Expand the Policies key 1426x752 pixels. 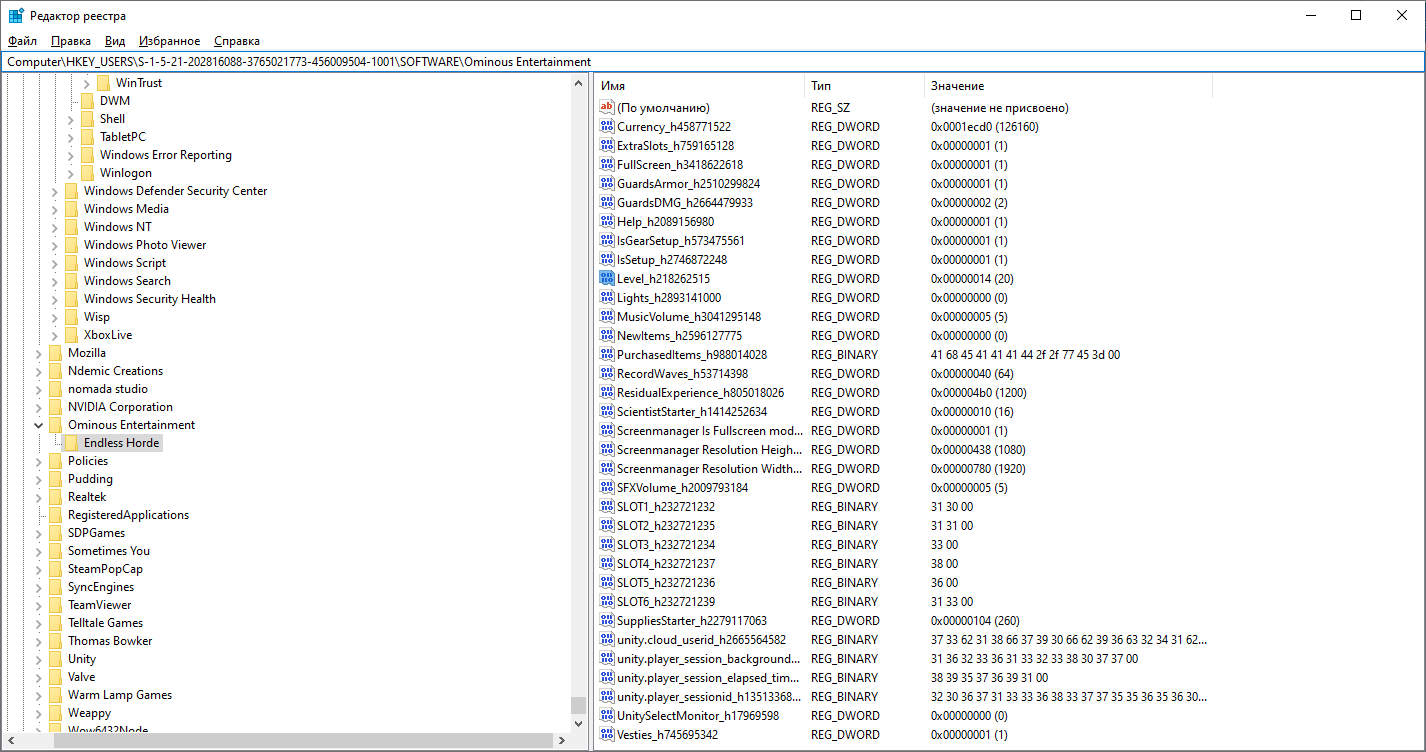[39, 461]
